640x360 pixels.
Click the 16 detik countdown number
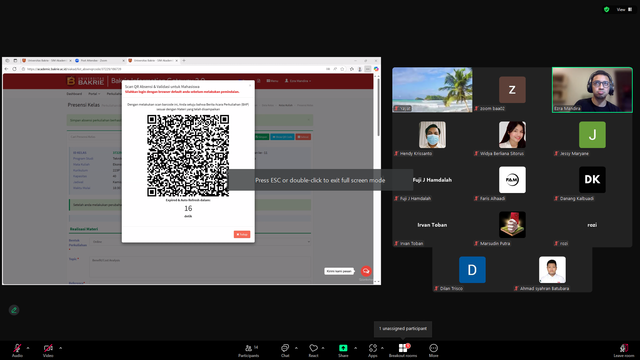coord(188,209)
